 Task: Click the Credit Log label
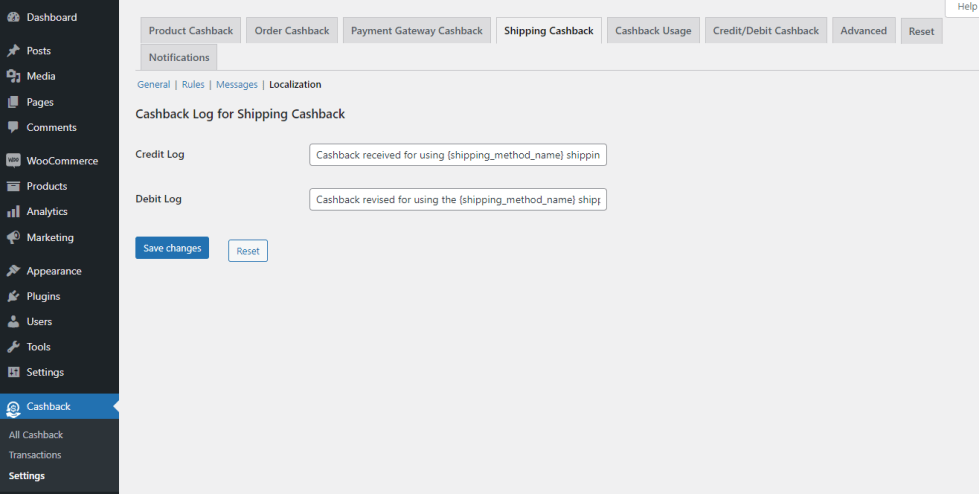pyautogui.click(x=160, y=154)
